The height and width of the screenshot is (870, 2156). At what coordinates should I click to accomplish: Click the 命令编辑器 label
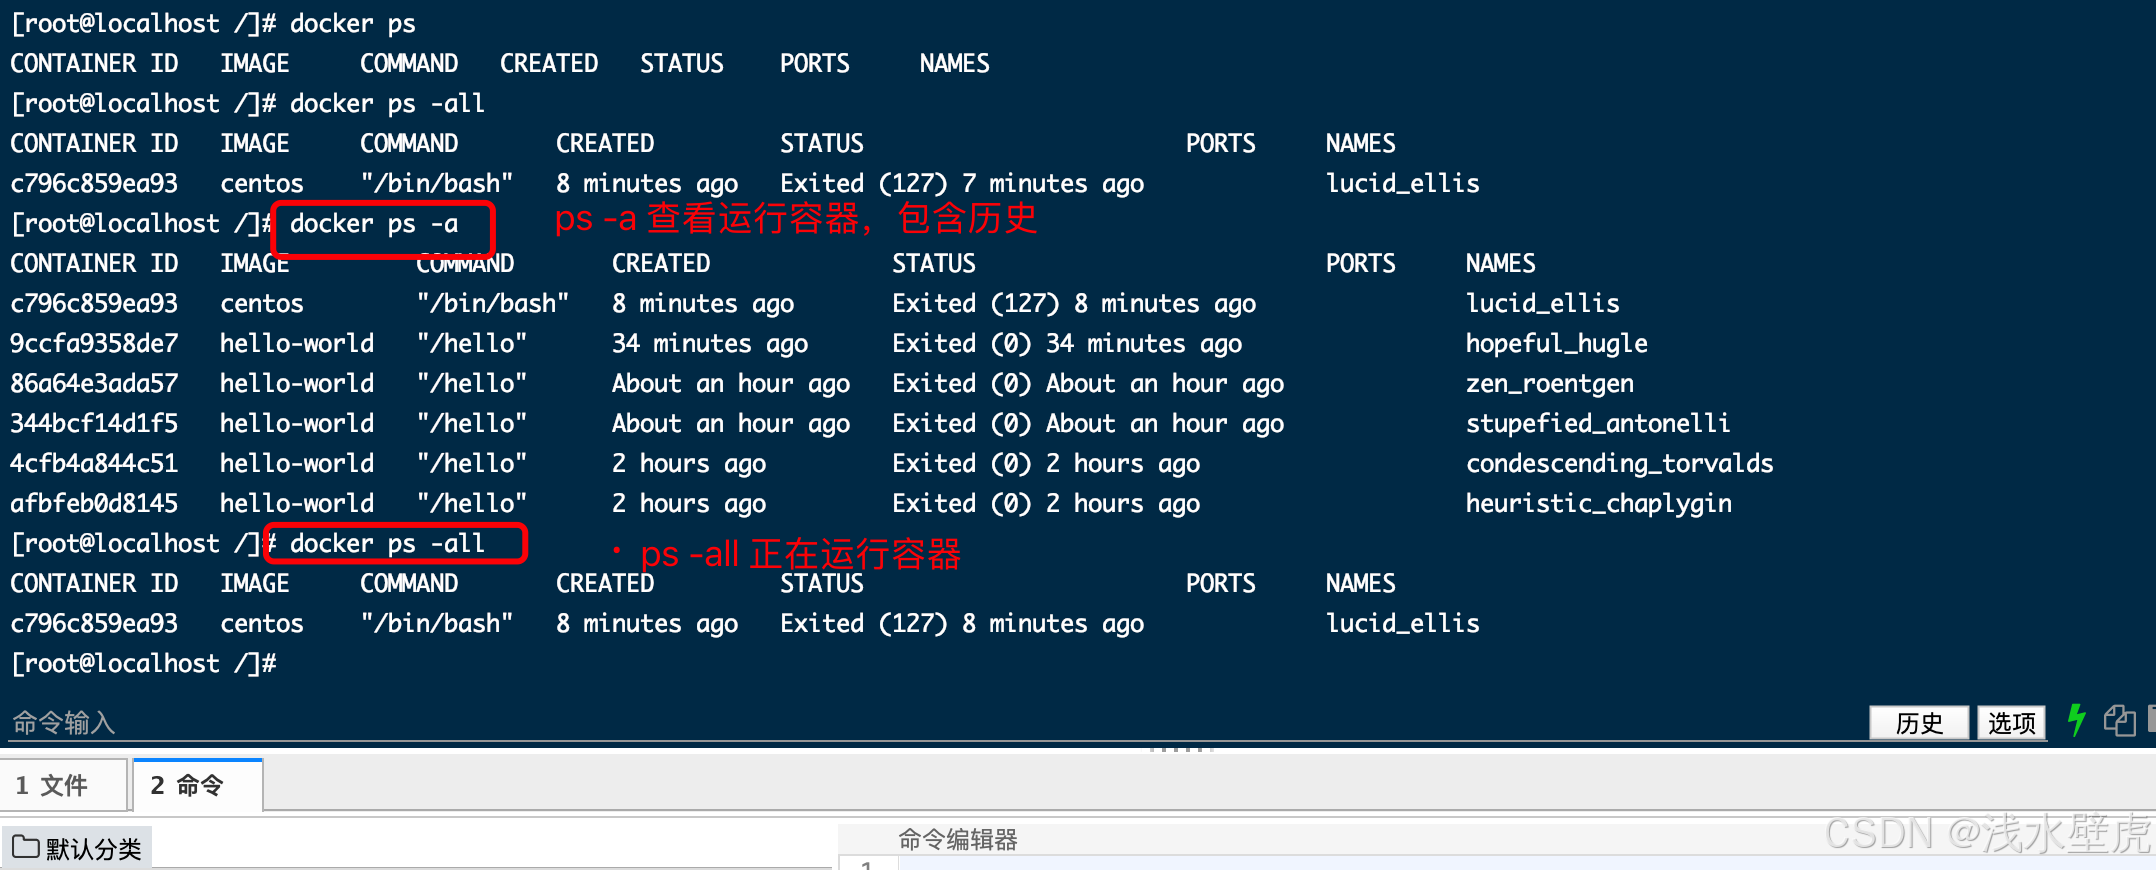click(x=957, y=839)
